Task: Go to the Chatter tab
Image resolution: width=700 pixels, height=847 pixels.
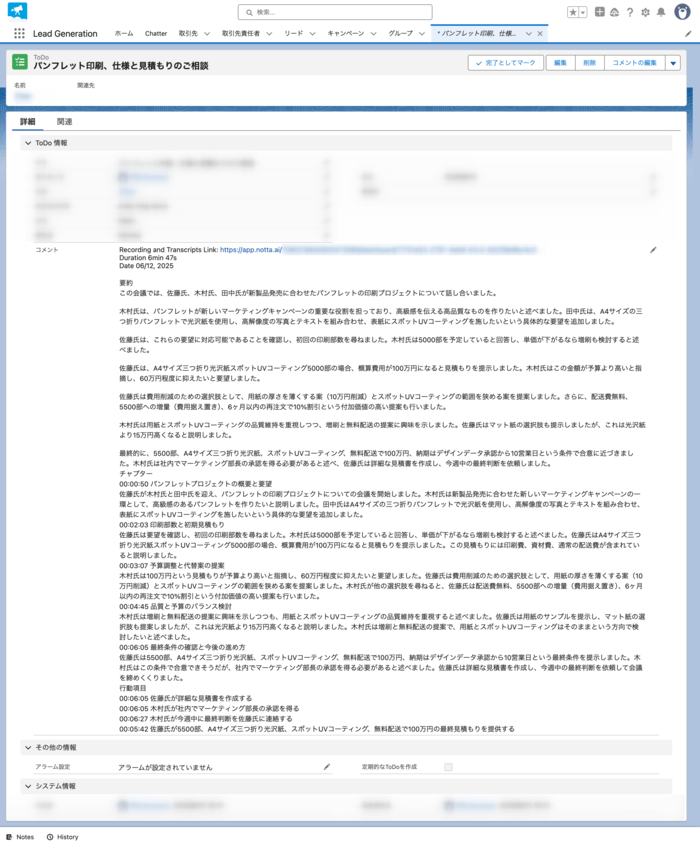Action: tap(156, 33)
